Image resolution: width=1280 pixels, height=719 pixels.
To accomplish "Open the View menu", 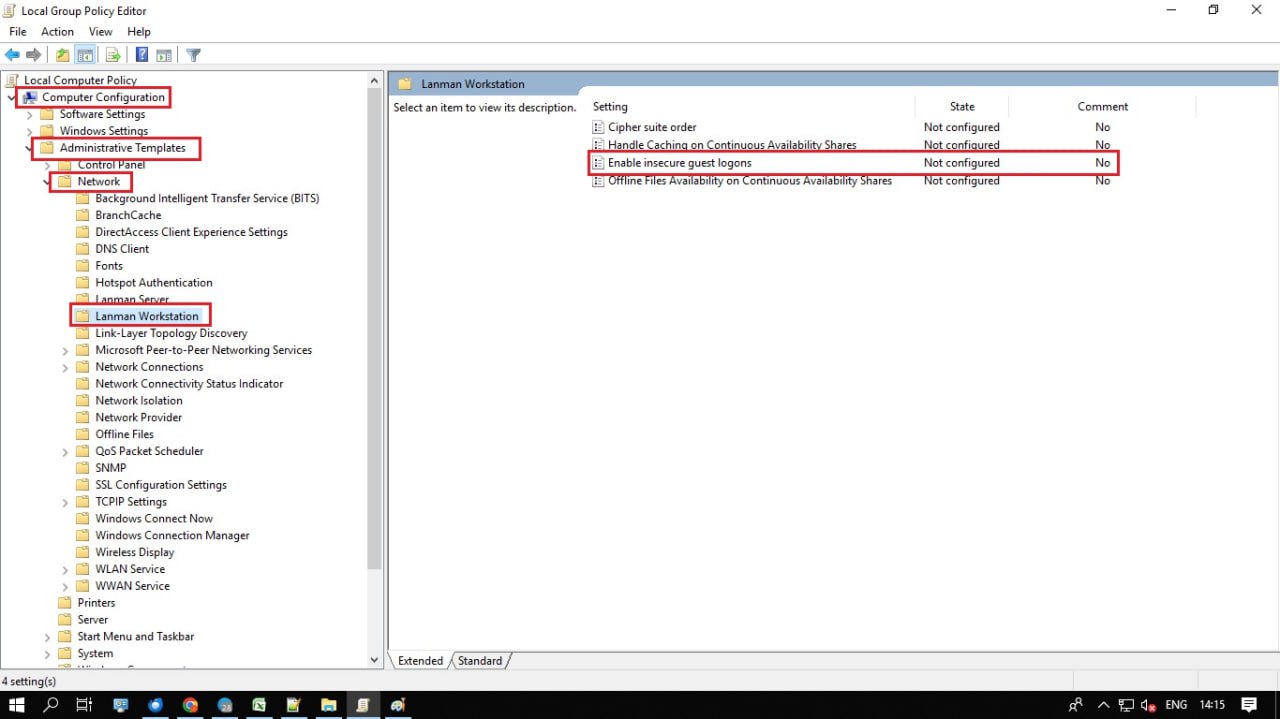I will [x=100, y=31].
